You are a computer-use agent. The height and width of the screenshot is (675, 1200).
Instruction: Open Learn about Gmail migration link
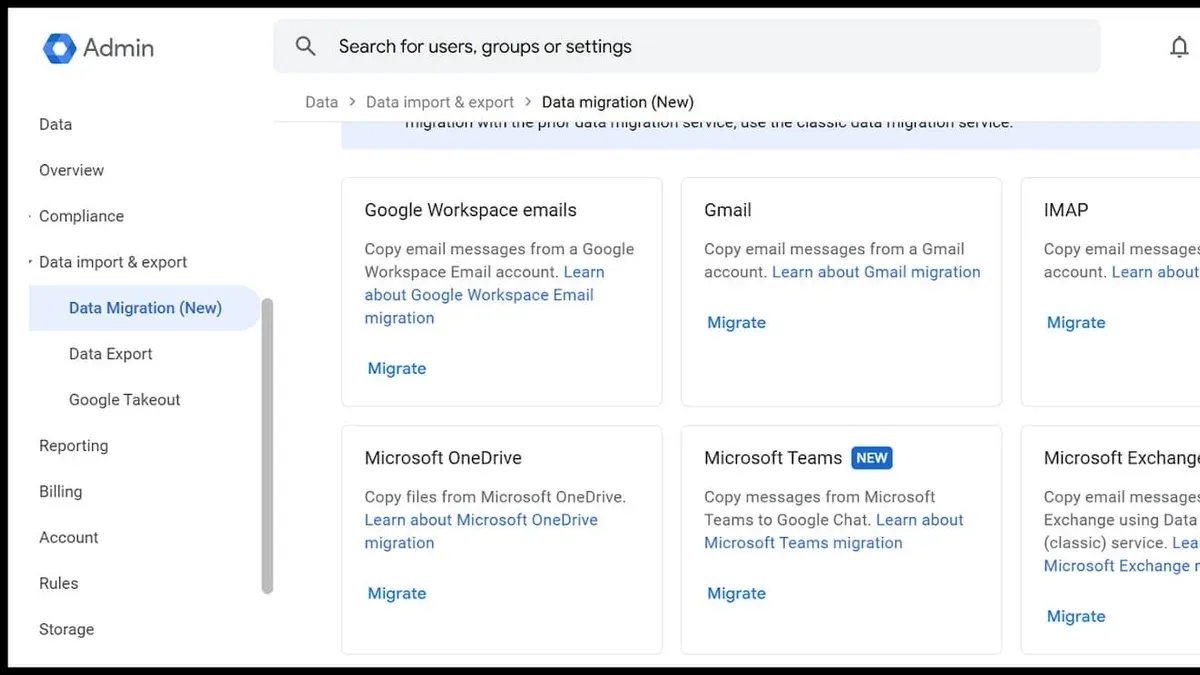pos(876,272)
